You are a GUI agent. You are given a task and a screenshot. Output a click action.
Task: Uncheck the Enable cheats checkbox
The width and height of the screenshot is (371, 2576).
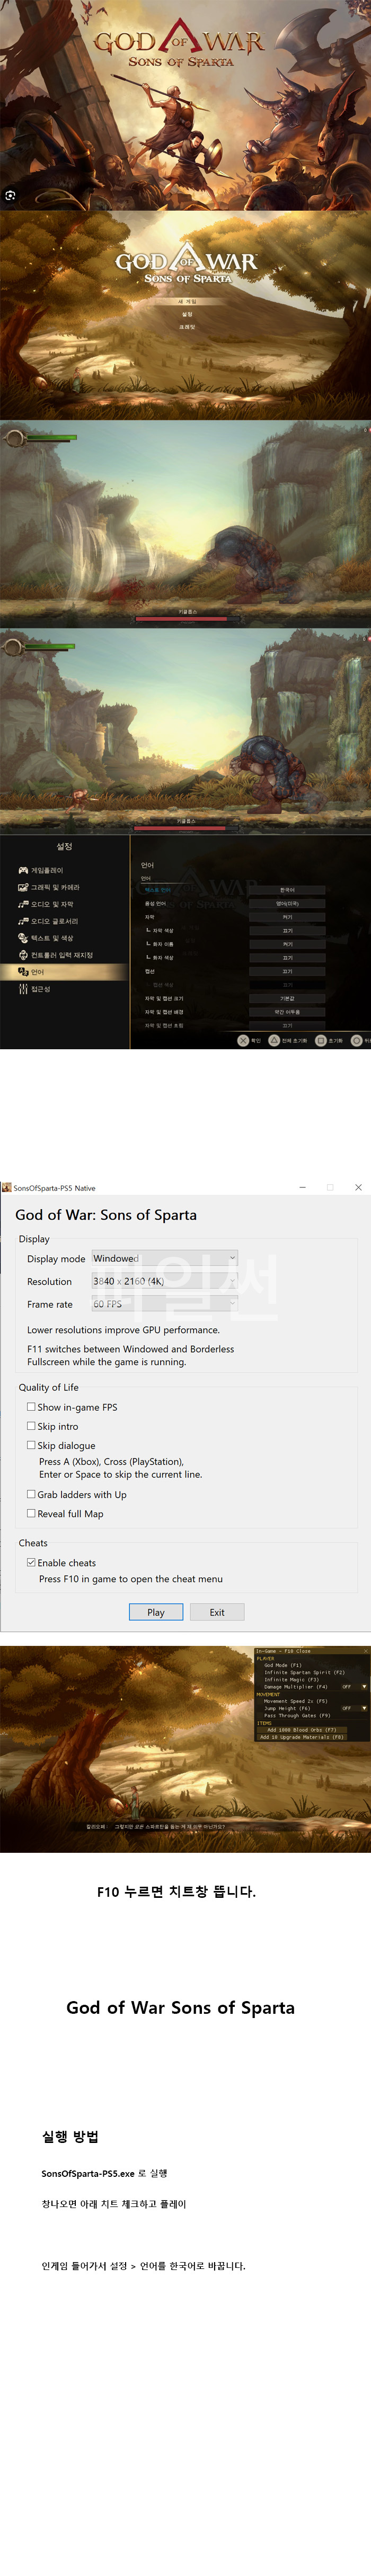click(31, 1562)
